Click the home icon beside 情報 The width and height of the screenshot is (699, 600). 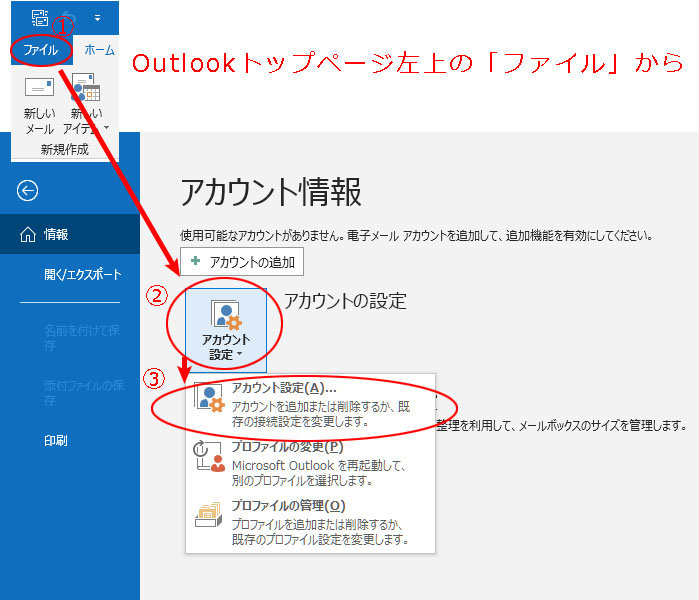point(28,234)
